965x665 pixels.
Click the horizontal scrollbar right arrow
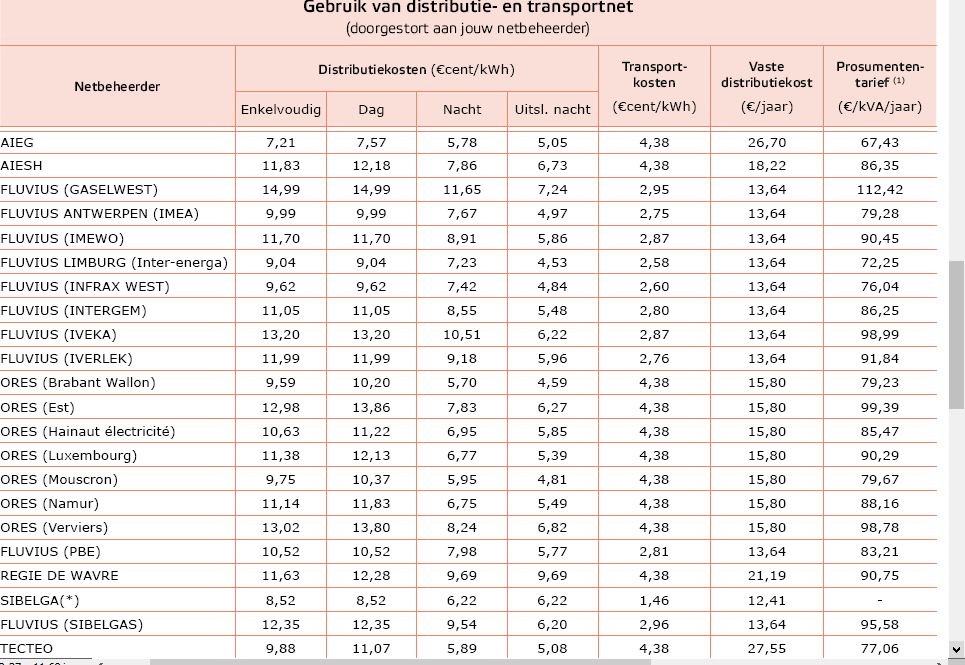point(939,660)
